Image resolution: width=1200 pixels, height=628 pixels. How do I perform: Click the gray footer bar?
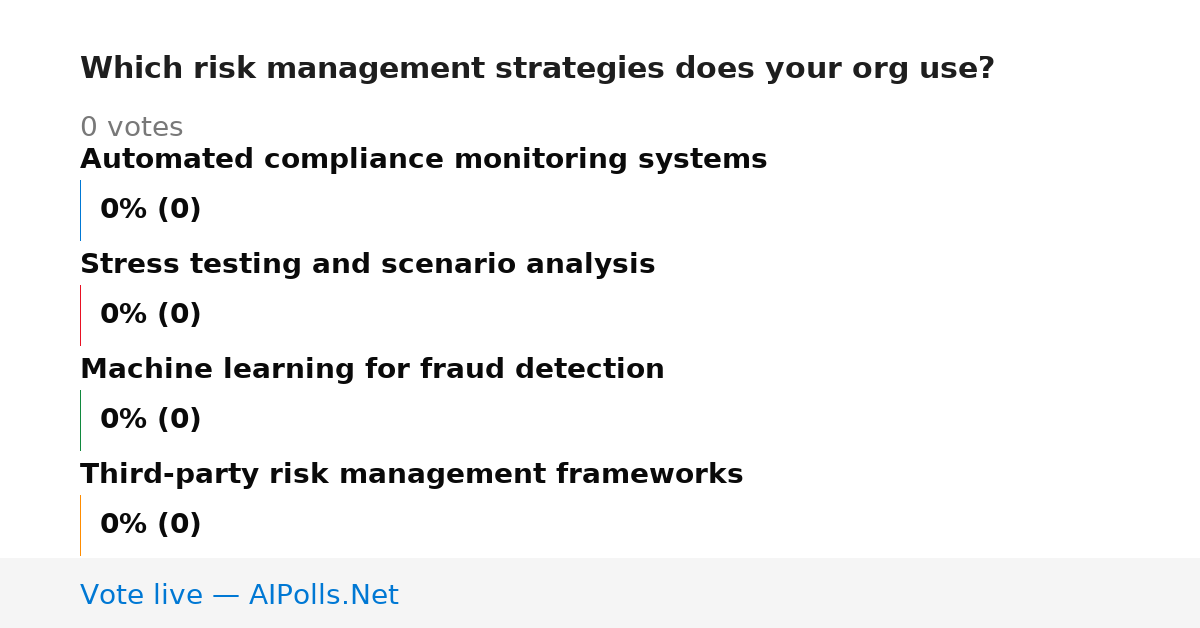click(x=600, y=593)
